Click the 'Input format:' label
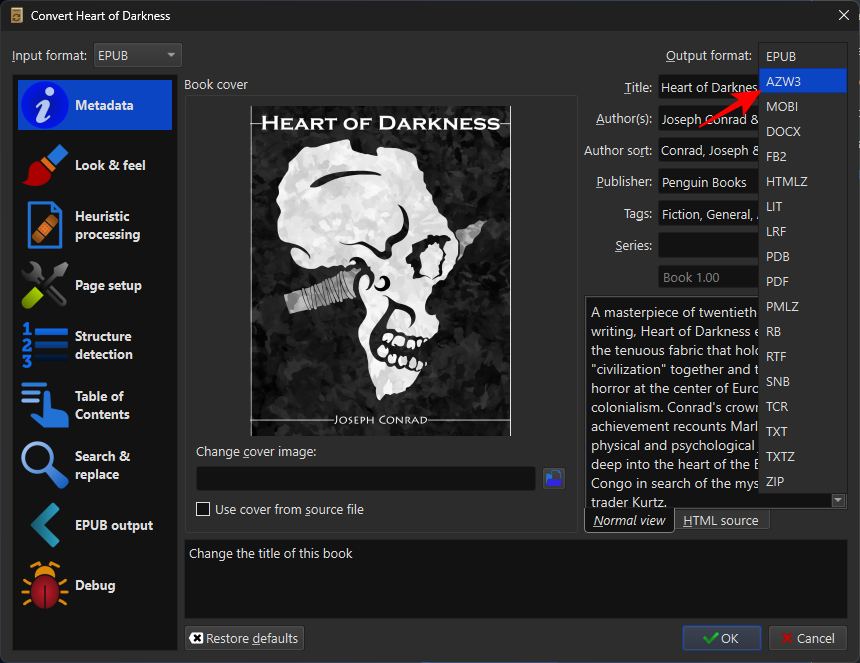Screen dimensions: 860x663 (x=49, y=55)
